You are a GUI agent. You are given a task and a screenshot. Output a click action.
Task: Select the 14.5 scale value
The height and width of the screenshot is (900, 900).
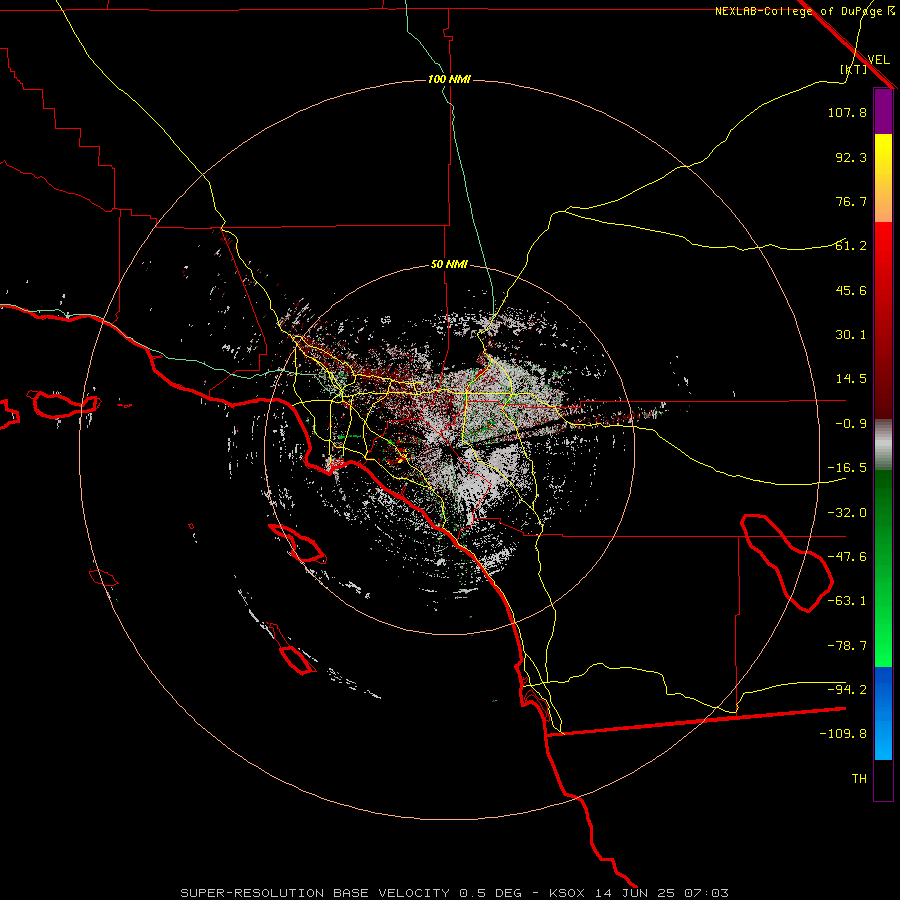(851, 379)
